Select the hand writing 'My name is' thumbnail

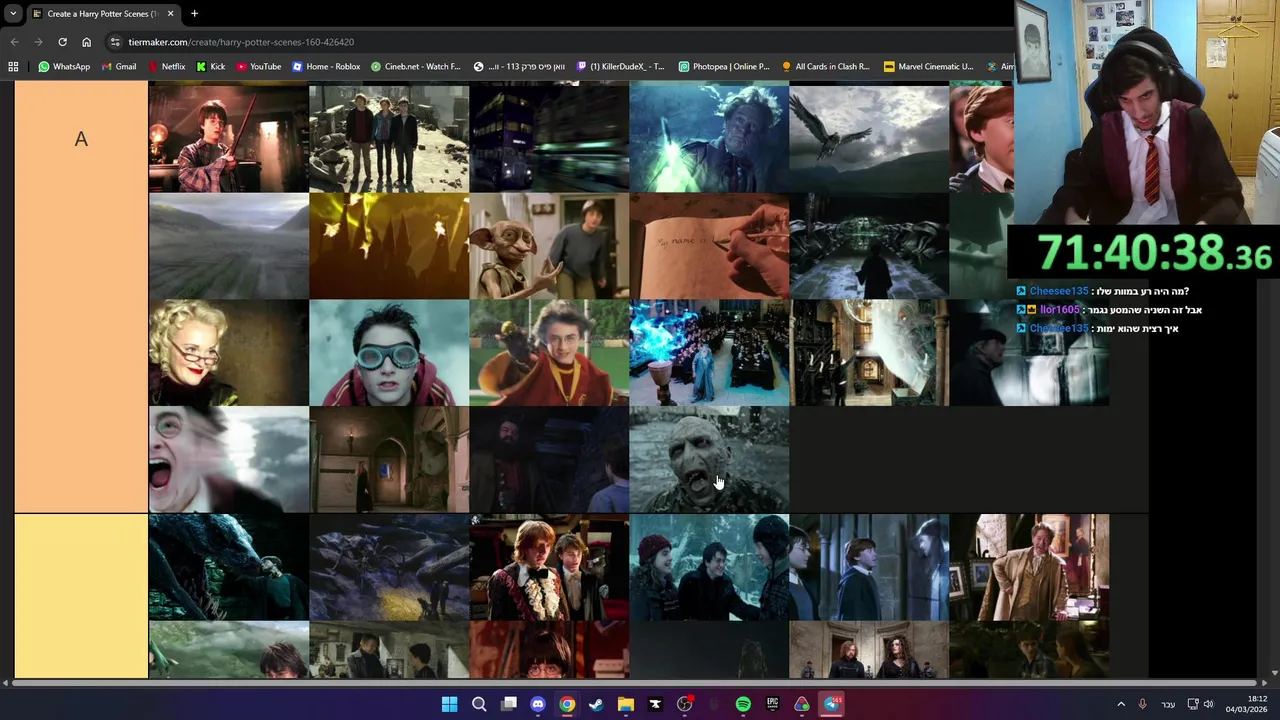point(709,246)
